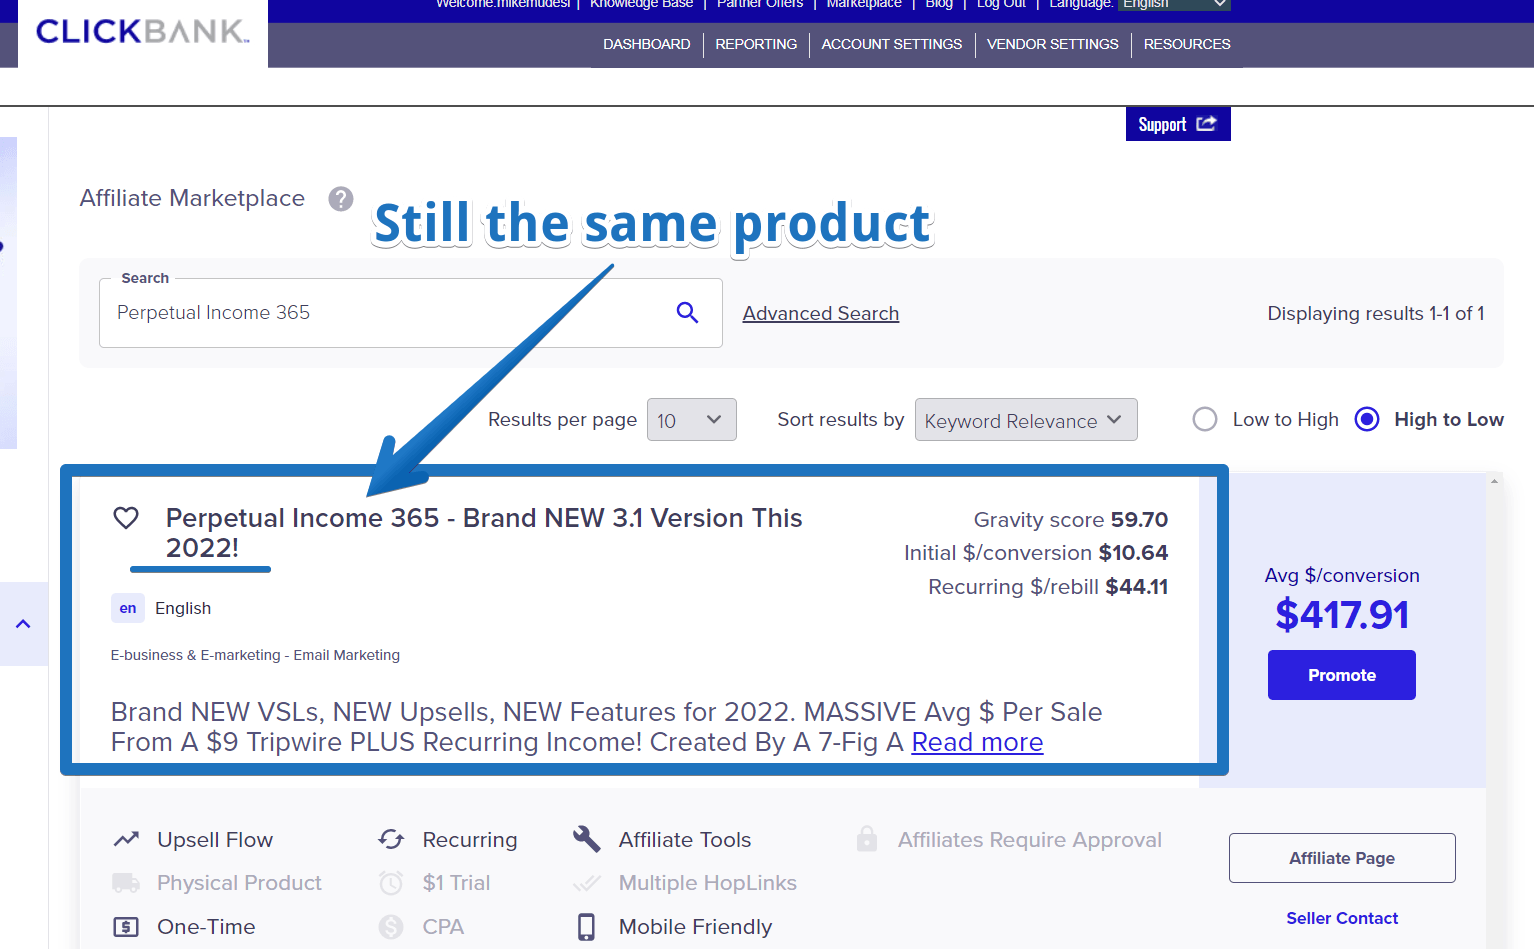Click the ClickBank logo
Image resolution: width=1534 pixels, height=949 pixels.
[143, 31]
